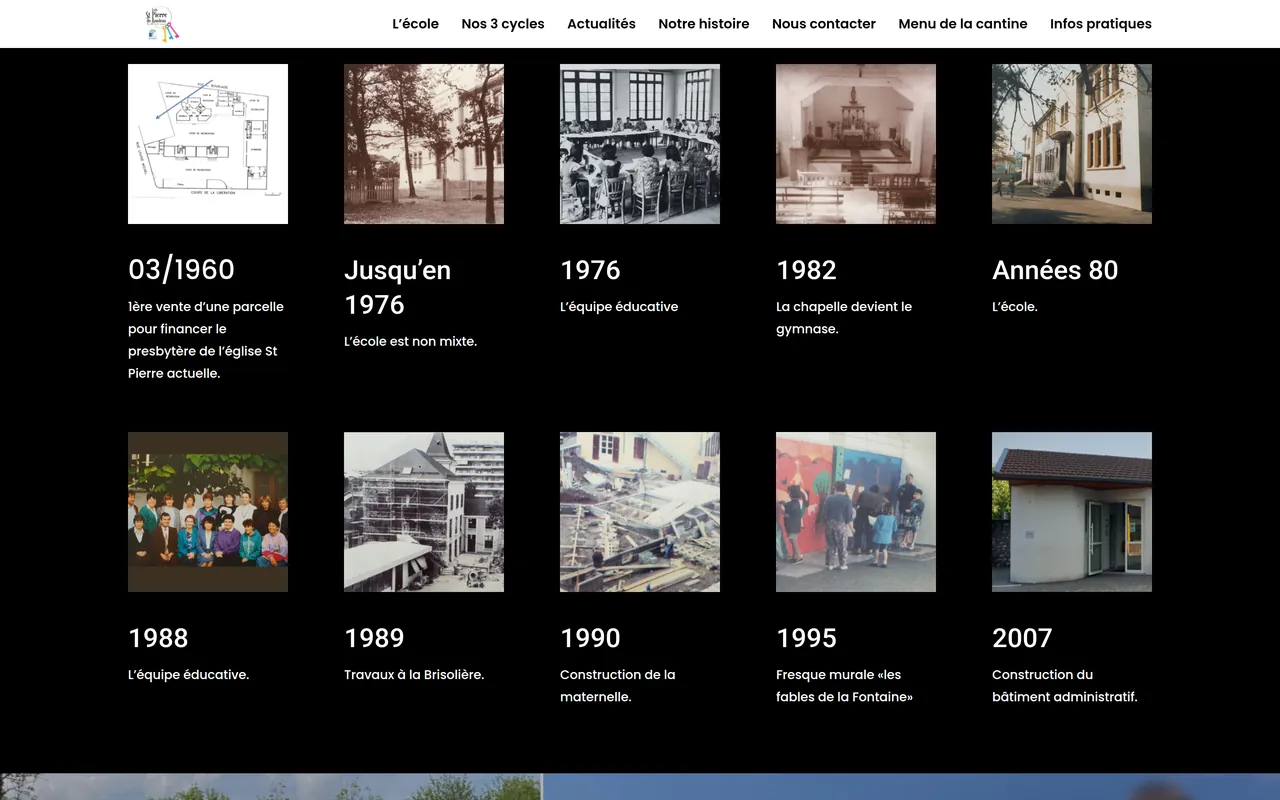1280x800 pixels.
Task: Click the text "Construction du bâtiment administratif."
Action: [1065, 686]
